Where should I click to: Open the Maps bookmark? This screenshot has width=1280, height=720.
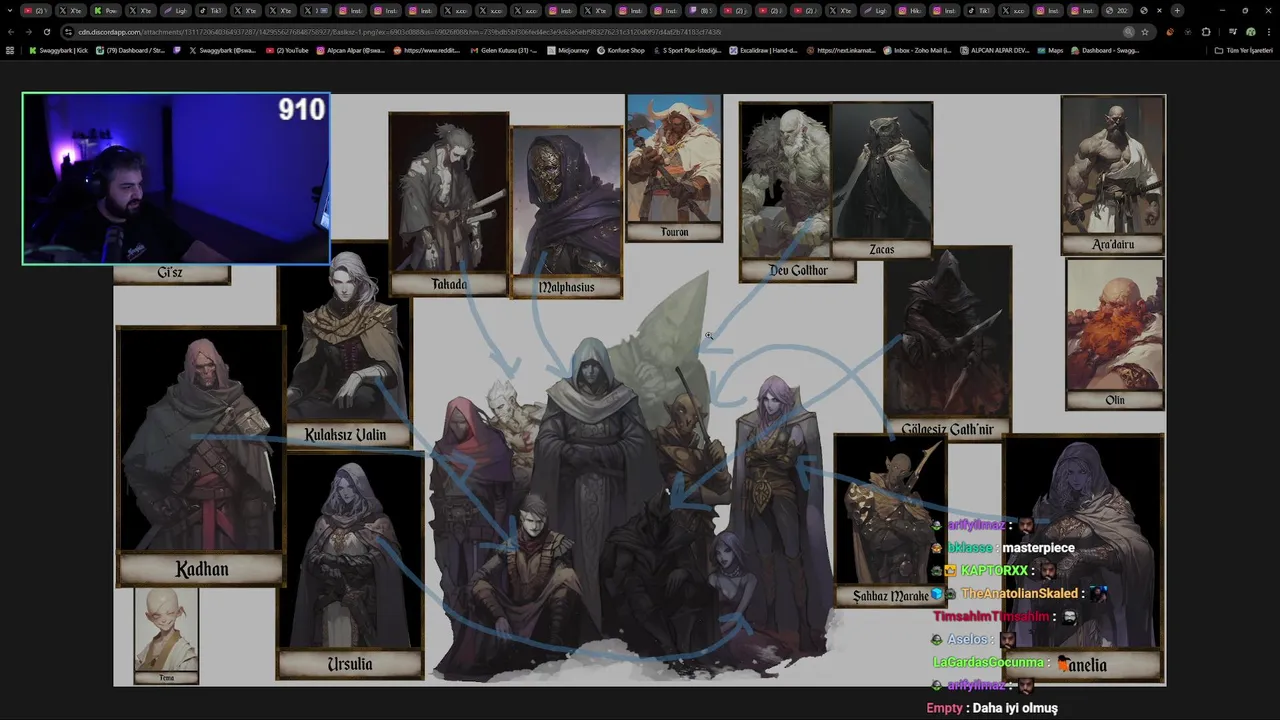(1050, 50)
